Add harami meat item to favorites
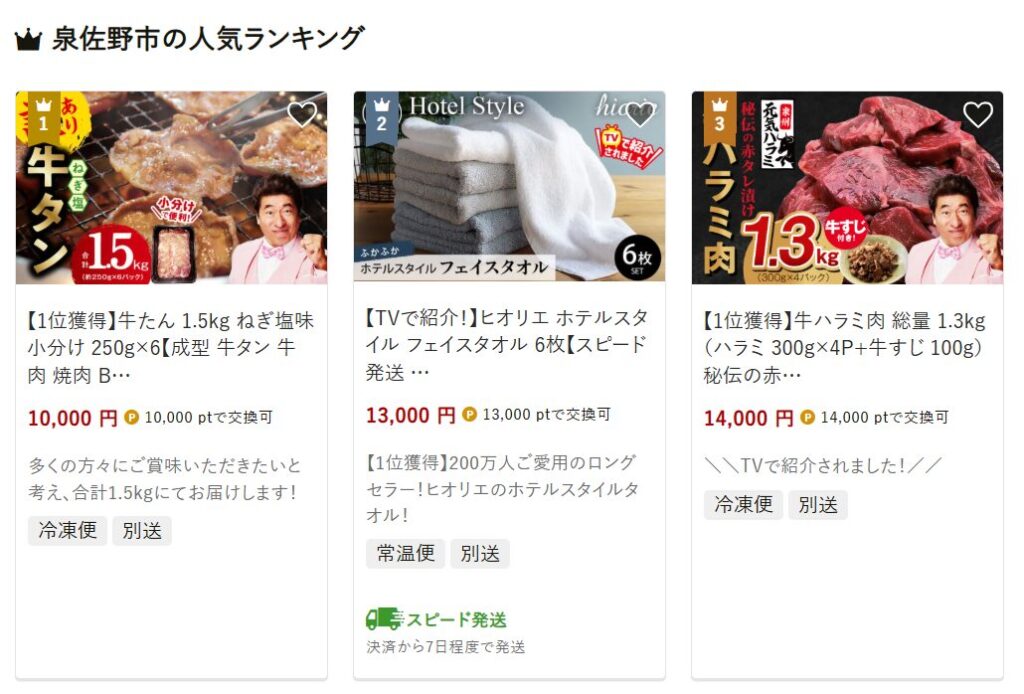Screen dimensions: 1024x694 tap(978, 115)
